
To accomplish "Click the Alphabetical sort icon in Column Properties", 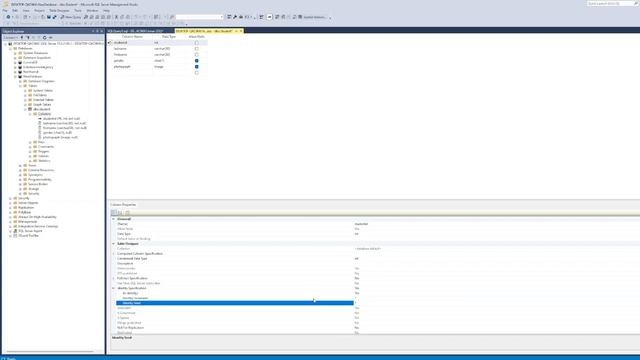I will (x=120, y=212).
